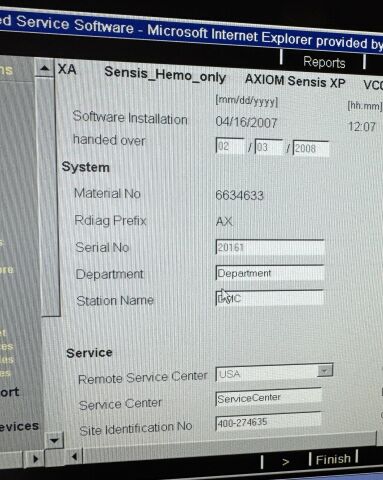Image resolution: width=383 pixels, height=480 pixels.
Task: Click the handed over label
Action: 109,140
